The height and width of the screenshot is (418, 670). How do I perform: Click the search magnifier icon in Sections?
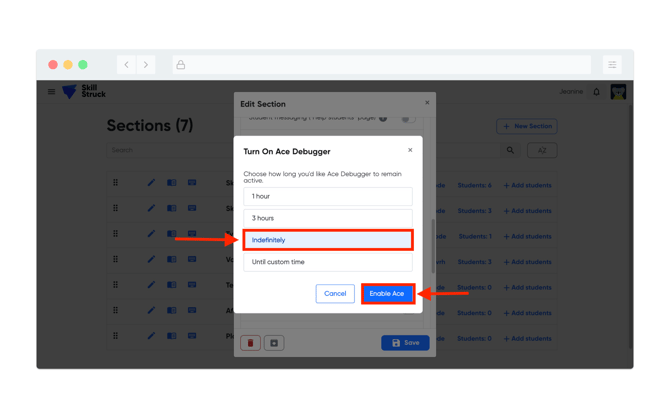510,150
